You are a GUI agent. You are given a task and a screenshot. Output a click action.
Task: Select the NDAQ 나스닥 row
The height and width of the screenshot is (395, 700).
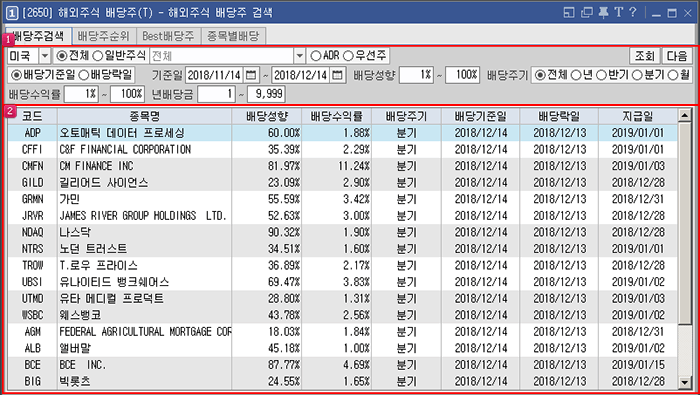coord(342,232)
